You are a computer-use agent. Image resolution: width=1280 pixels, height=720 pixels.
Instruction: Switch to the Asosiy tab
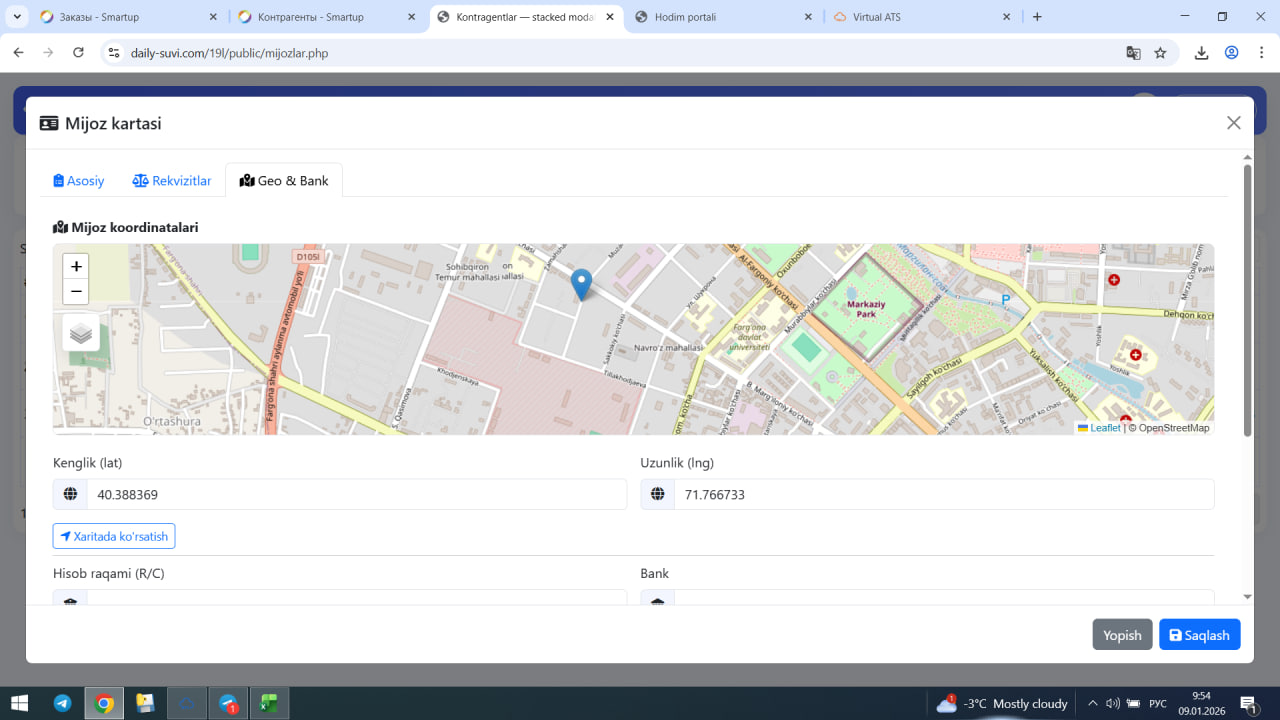(79, 181)
